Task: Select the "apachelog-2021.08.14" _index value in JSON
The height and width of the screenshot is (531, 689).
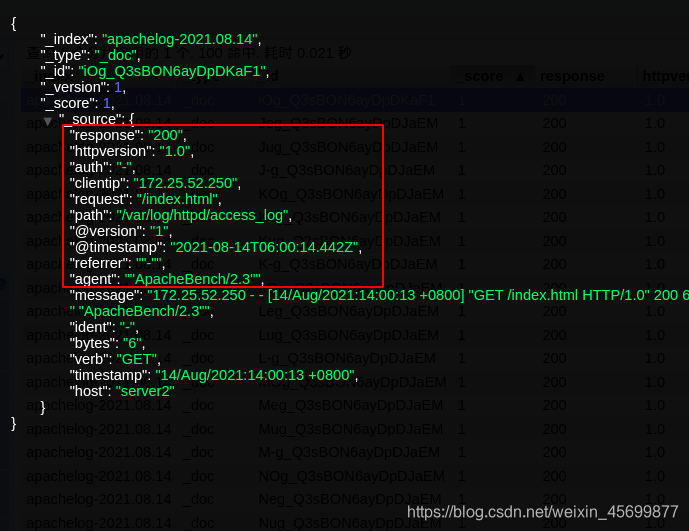Action: click(180, 39)
